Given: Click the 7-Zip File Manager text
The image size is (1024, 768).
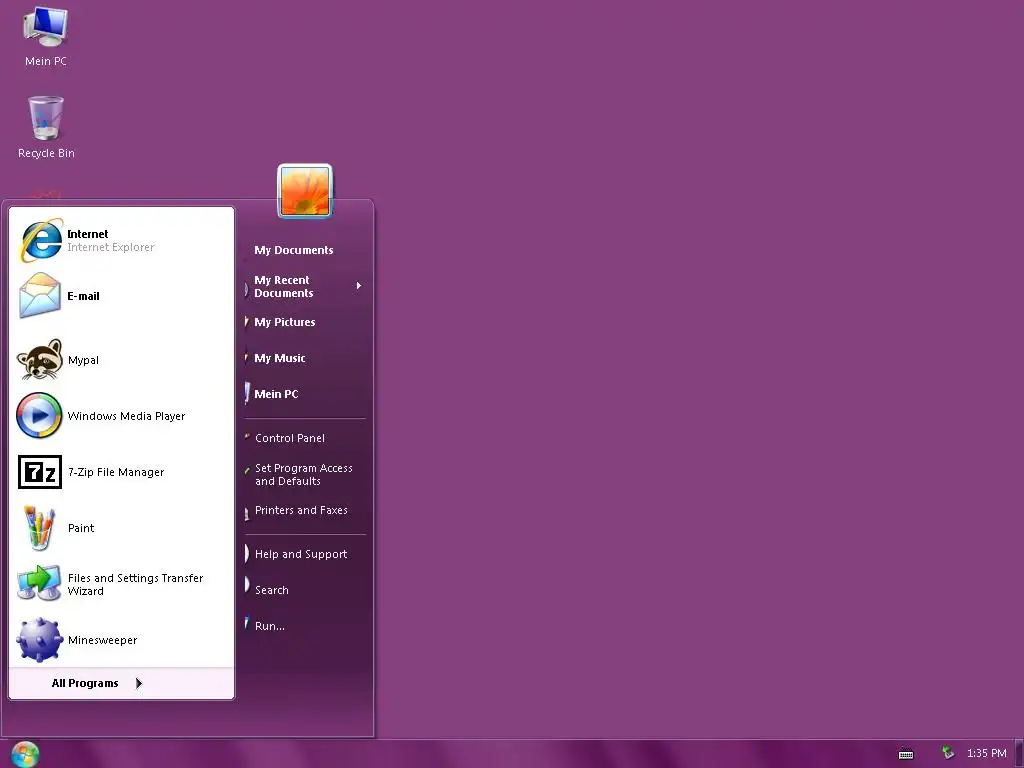Looking at the screenshot, I should click(x=116, y=472).
